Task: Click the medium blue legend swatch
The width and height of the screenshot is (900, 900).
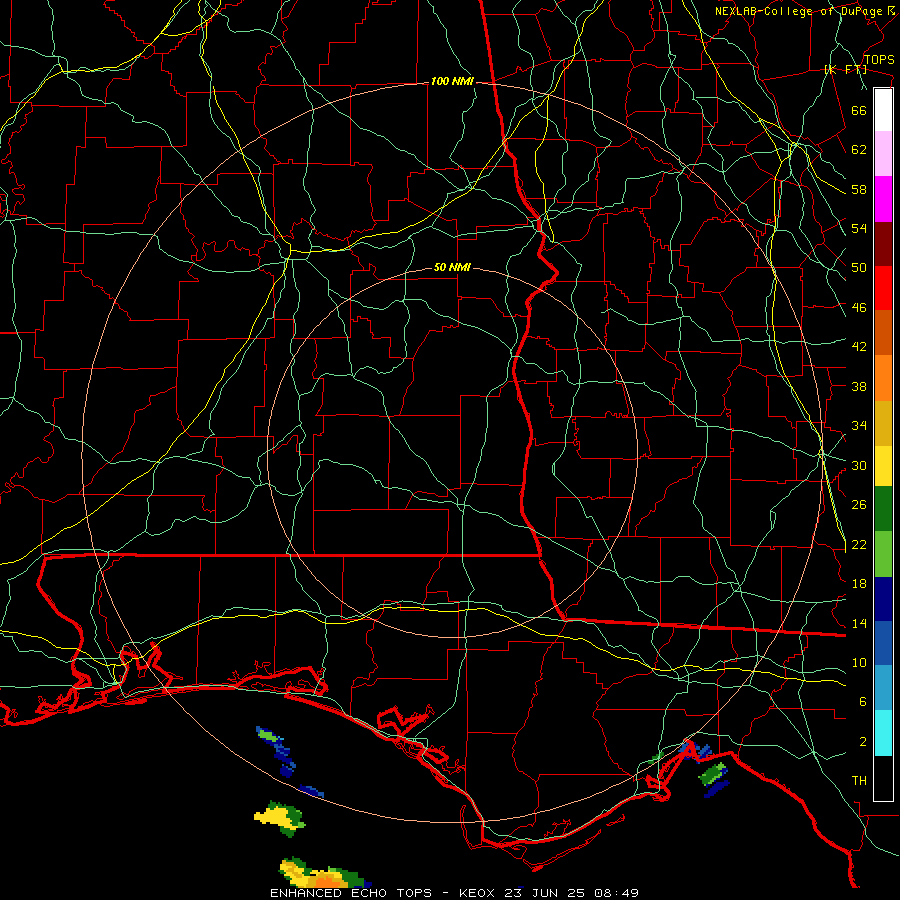Action: point(883,643)
